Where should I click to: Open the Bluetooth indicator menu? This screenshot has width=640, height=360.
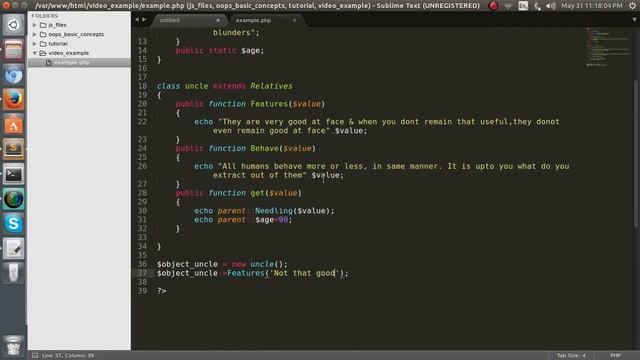[537, 6]
